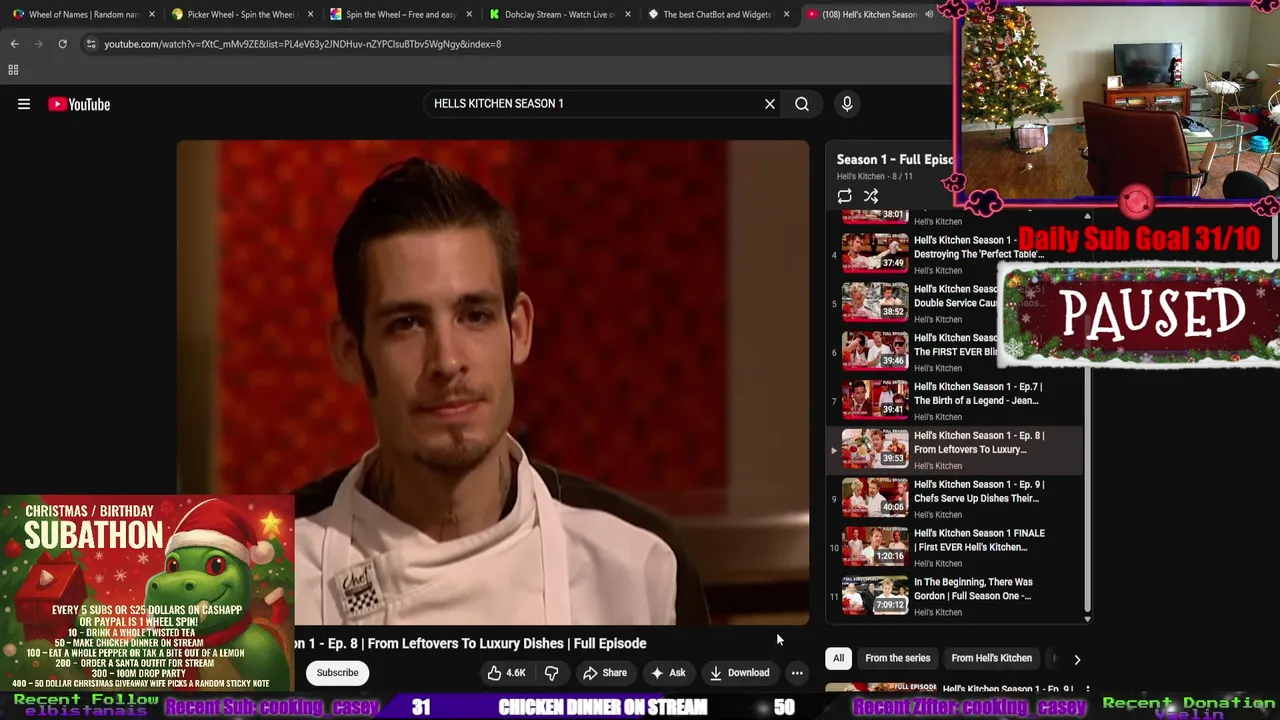Select current Ep. 8 From Leftovers playlist item
Image resolution: width=1280 pixels, height=720 pixels.
[955, 449]
